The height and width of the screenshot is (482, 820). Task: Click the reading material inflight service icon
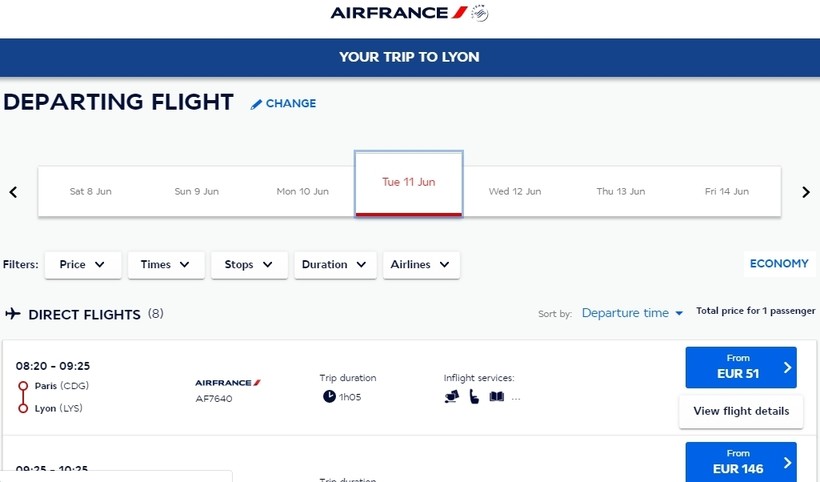[x=496, y=397]
